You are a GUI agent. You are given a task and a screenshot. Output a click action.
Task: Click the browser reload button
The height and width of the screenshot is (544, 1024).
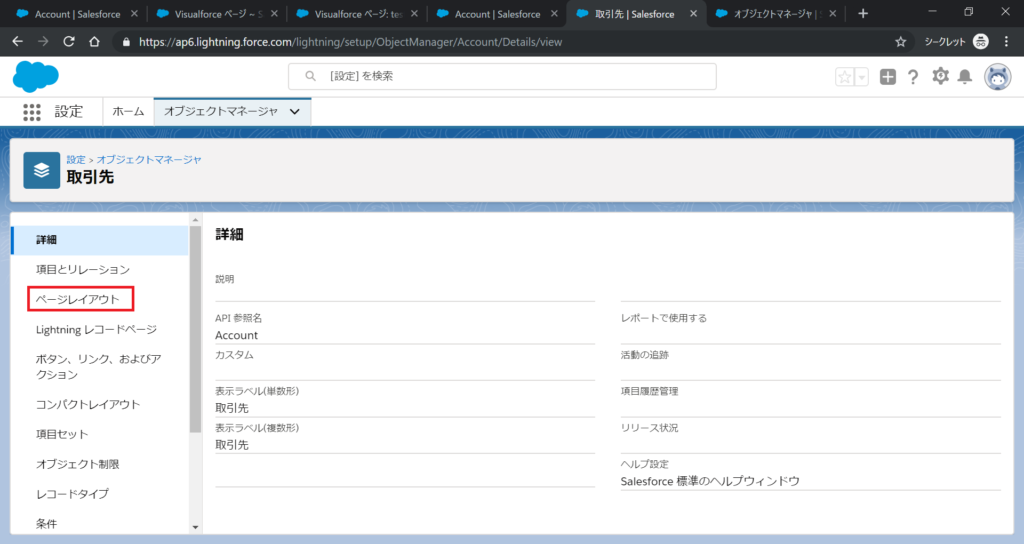coord(69,42)
